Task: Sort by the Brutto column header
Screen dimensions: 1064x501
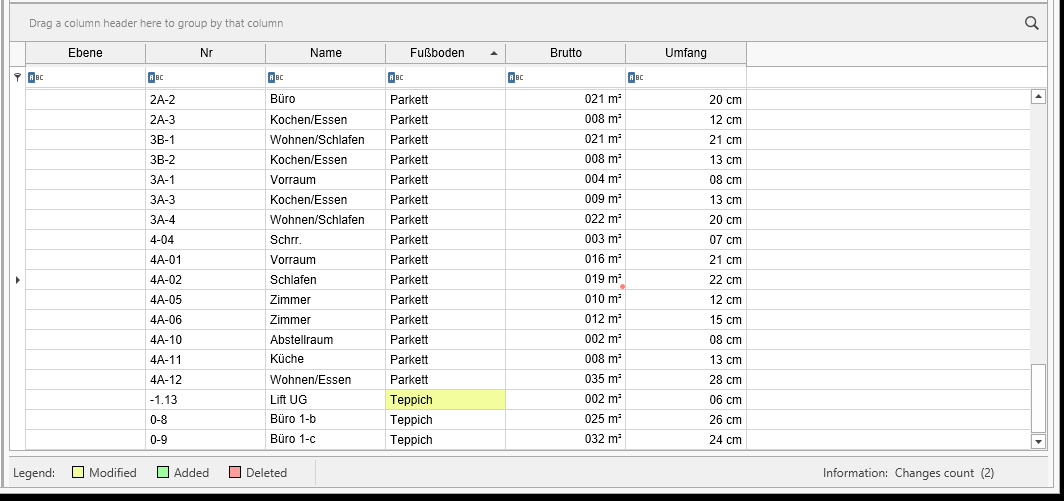Action: [x=565, y=53]
